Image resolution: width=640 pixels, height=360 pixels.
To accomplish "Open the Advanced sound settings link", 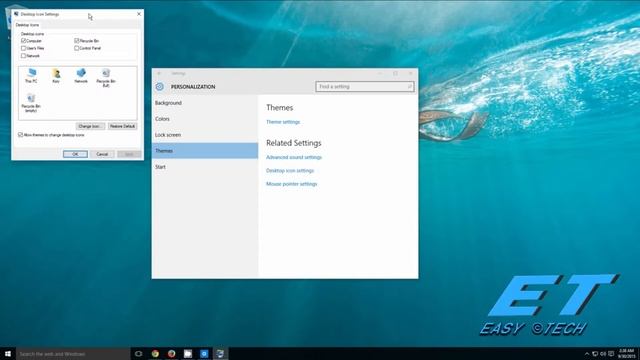I will click(x=294, y=157).
